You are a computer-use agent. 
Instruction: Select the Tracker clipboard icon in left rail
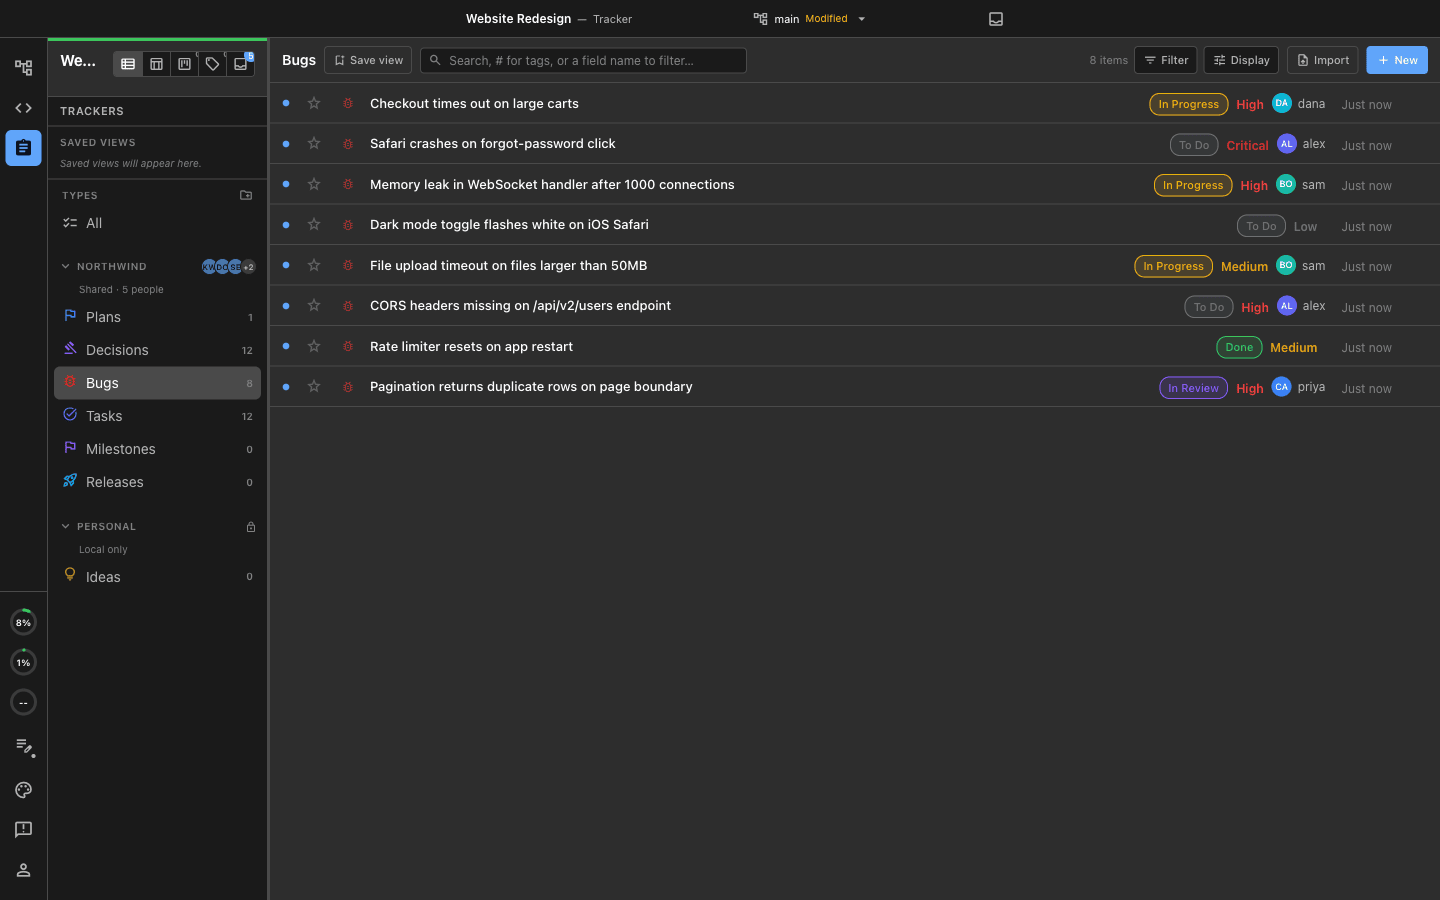(23, 148)
